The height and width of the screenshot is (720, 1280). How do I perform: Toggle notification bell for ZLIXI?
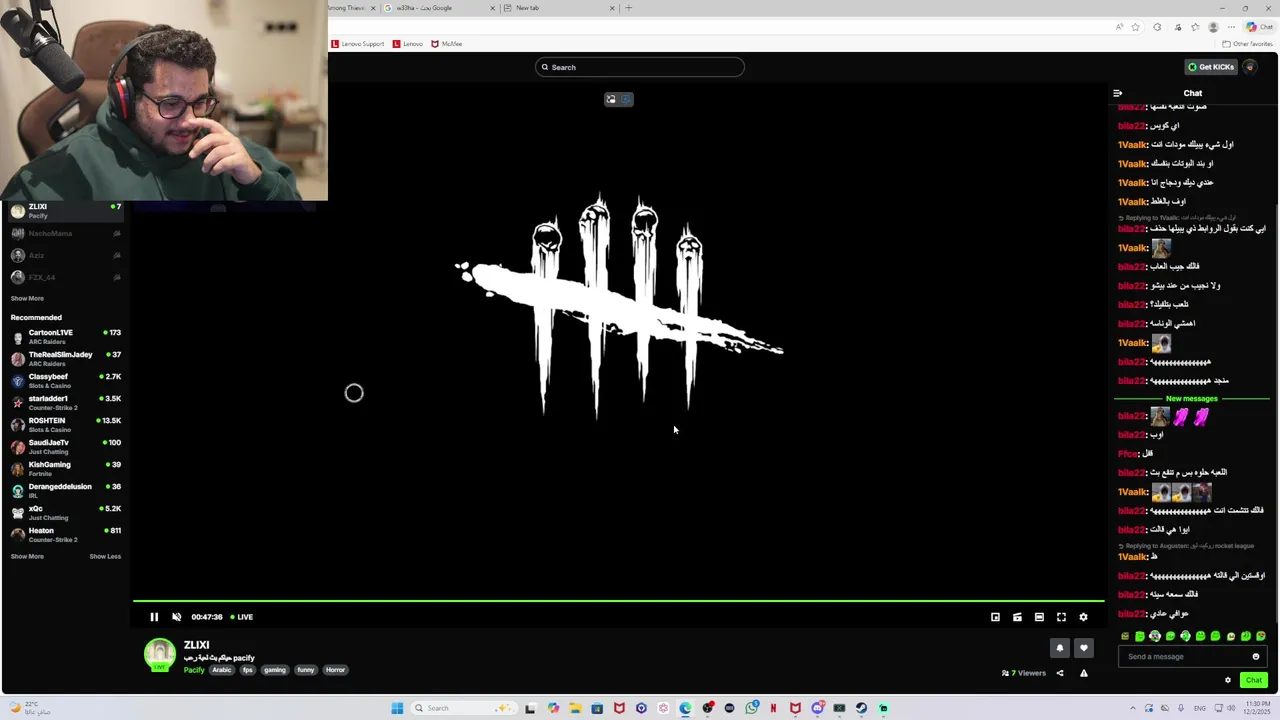1060,648
